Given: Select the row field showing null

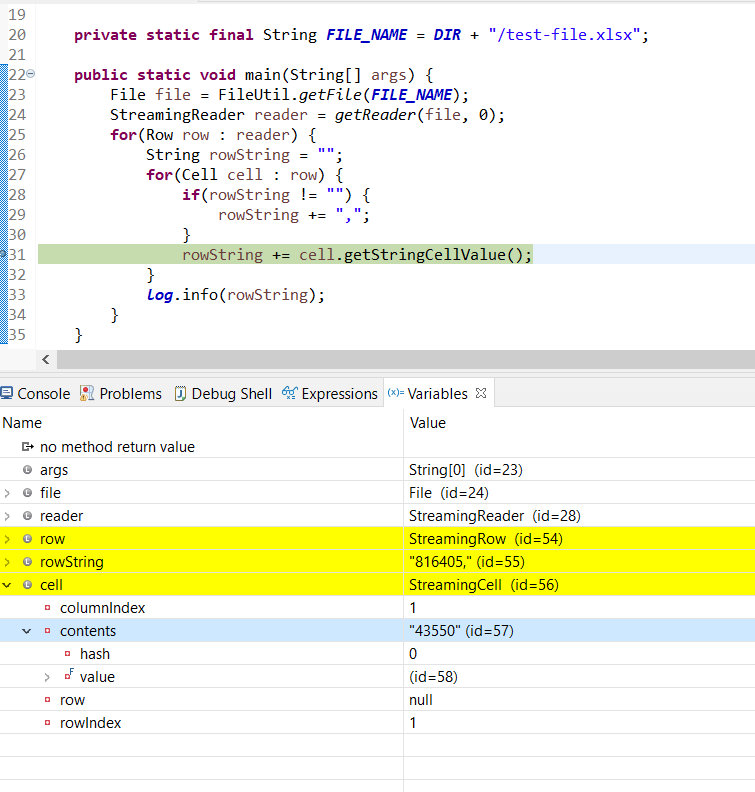Looking at the screenshot, I should [377, 700].
